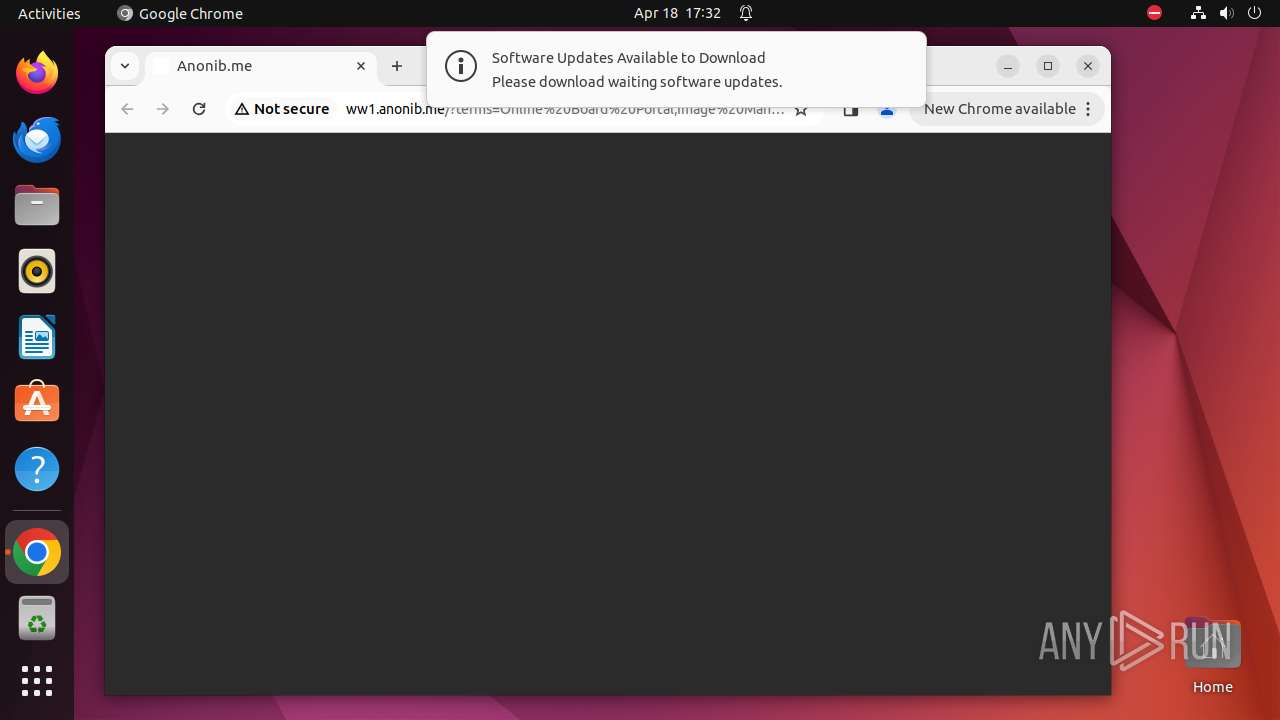The height and width of the screenshot is (720, 1280).
Task: Open Software Updates Available notification
Action: (676, 69)
